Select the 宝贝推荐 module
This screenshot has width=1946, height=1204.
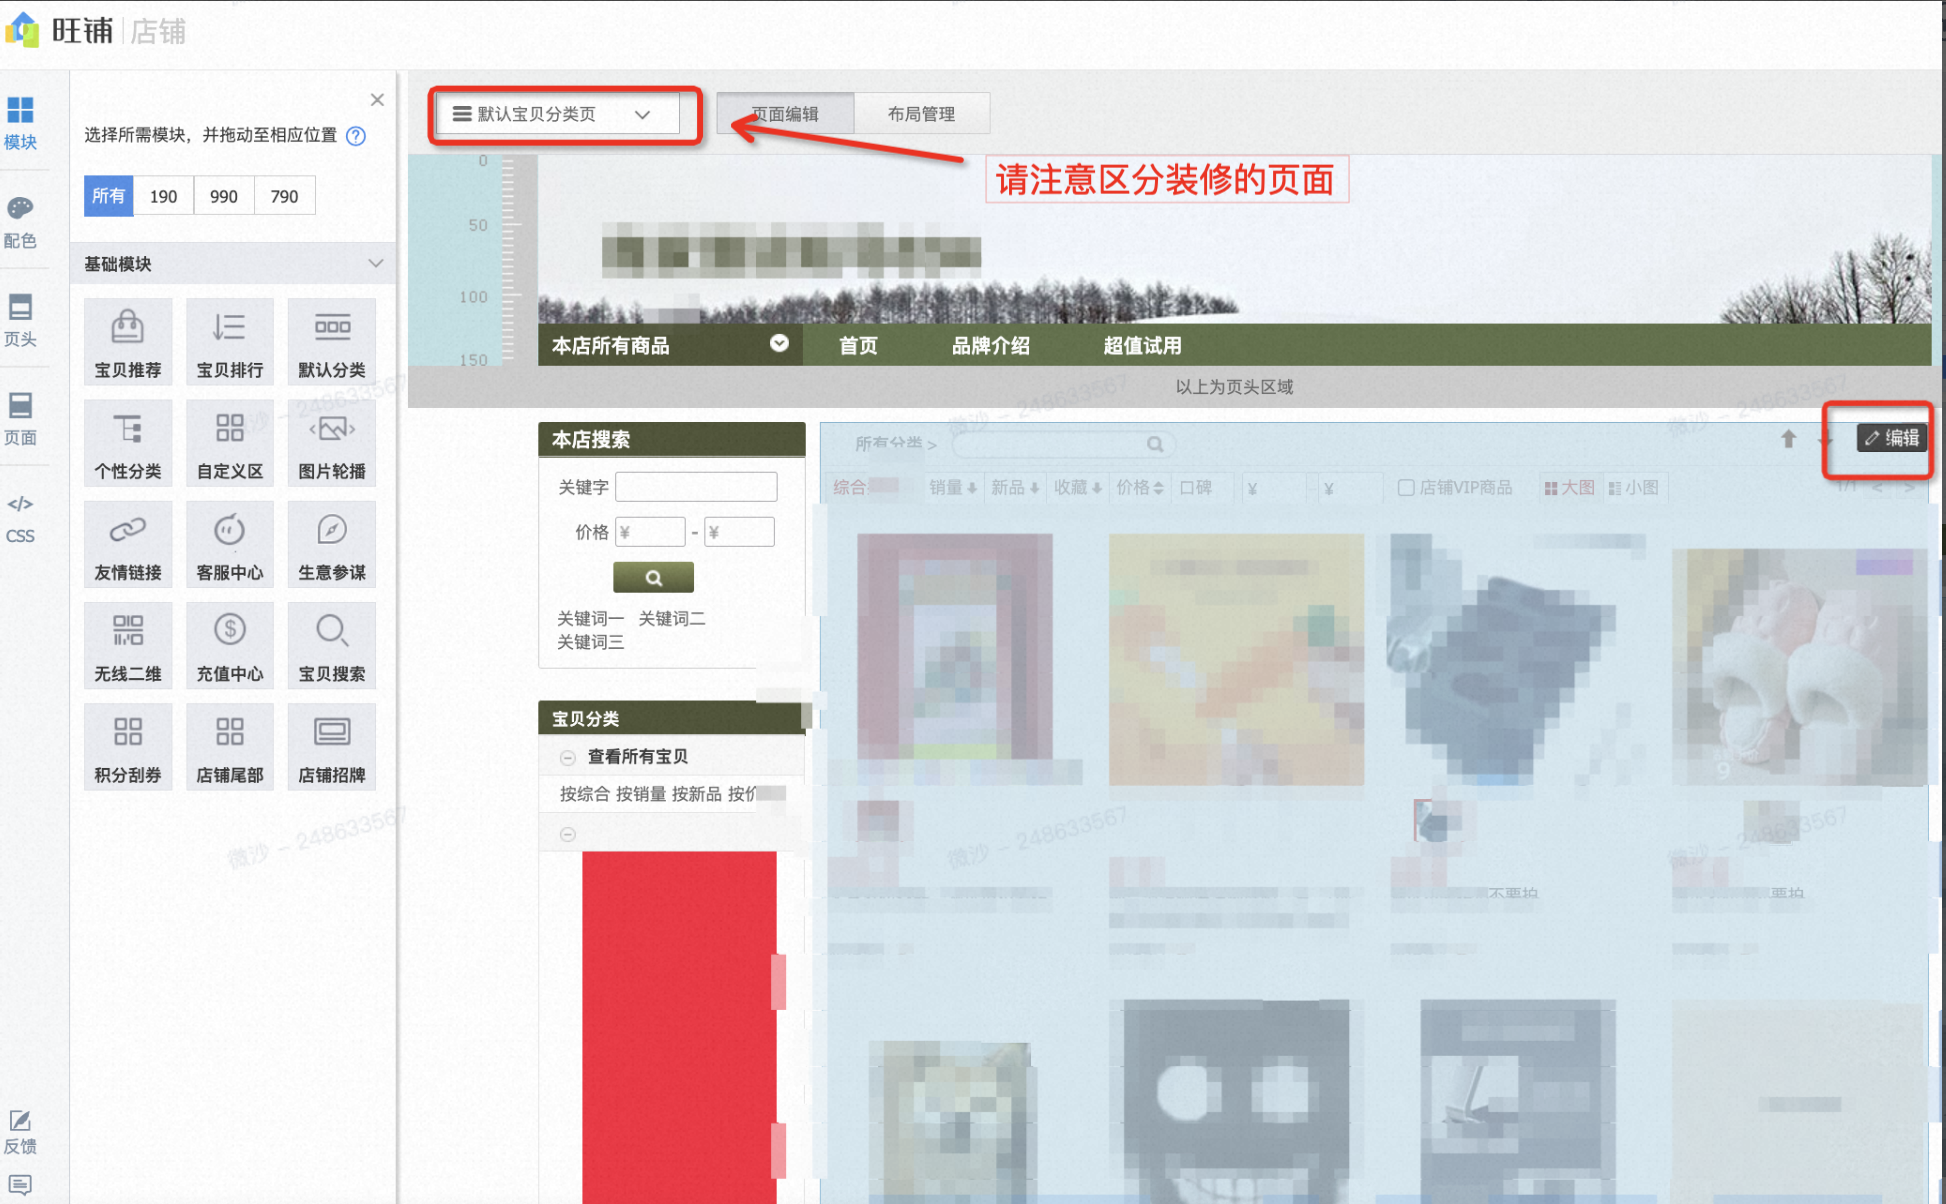pos(128,342)
